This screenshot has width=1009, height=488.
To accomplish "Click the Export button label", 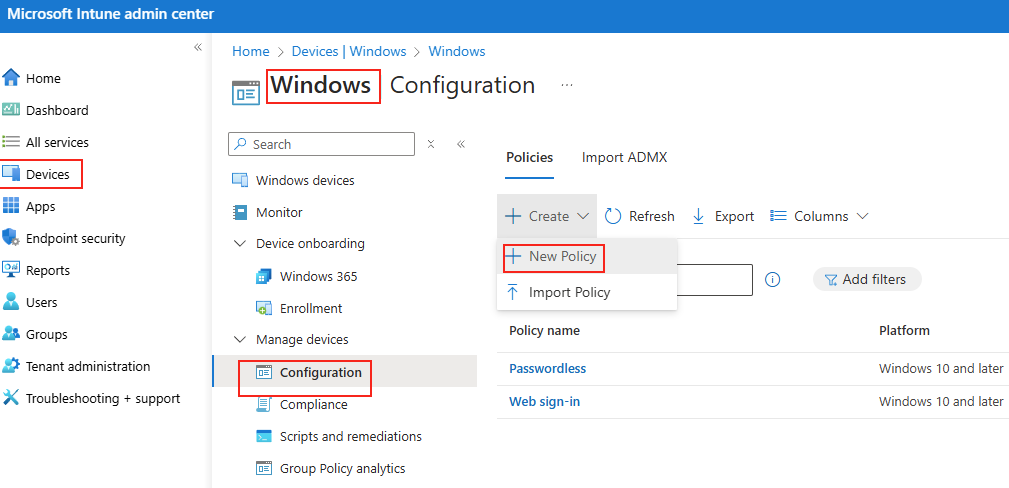I will coord(734,216).
